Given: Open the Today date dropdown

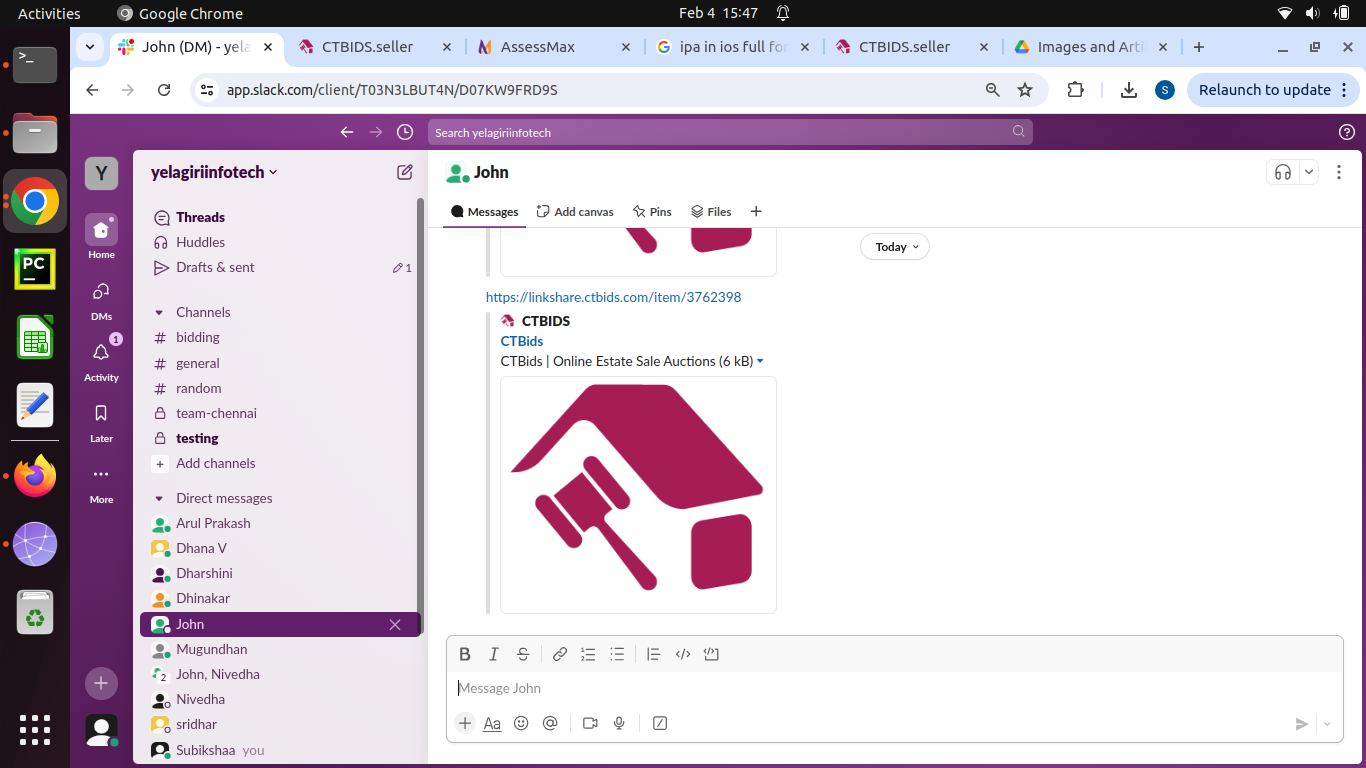Looking at the screenshot, I should coord(894,247).
